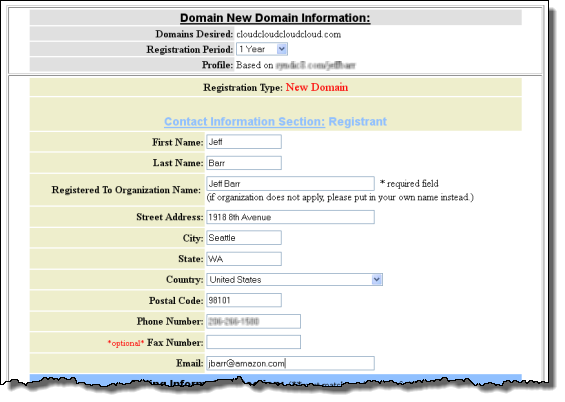The height and width of the screenshot is (402, 565).
Task: Focus the First Name field containing Jeff
Action: tap(244, 142)
